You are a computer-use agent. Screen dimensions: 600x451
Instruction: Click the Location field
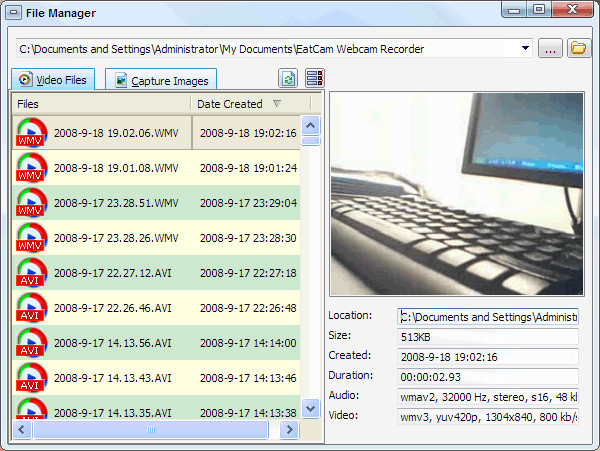click(x=488, y=317)
